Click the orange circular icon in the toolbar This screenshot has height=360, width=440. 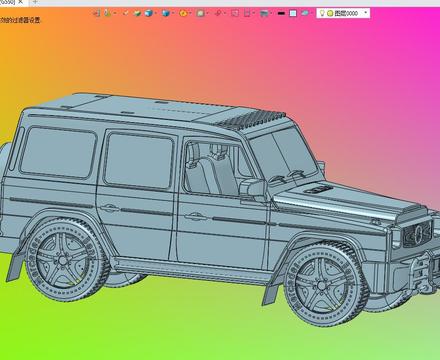(x=183, y=13)
